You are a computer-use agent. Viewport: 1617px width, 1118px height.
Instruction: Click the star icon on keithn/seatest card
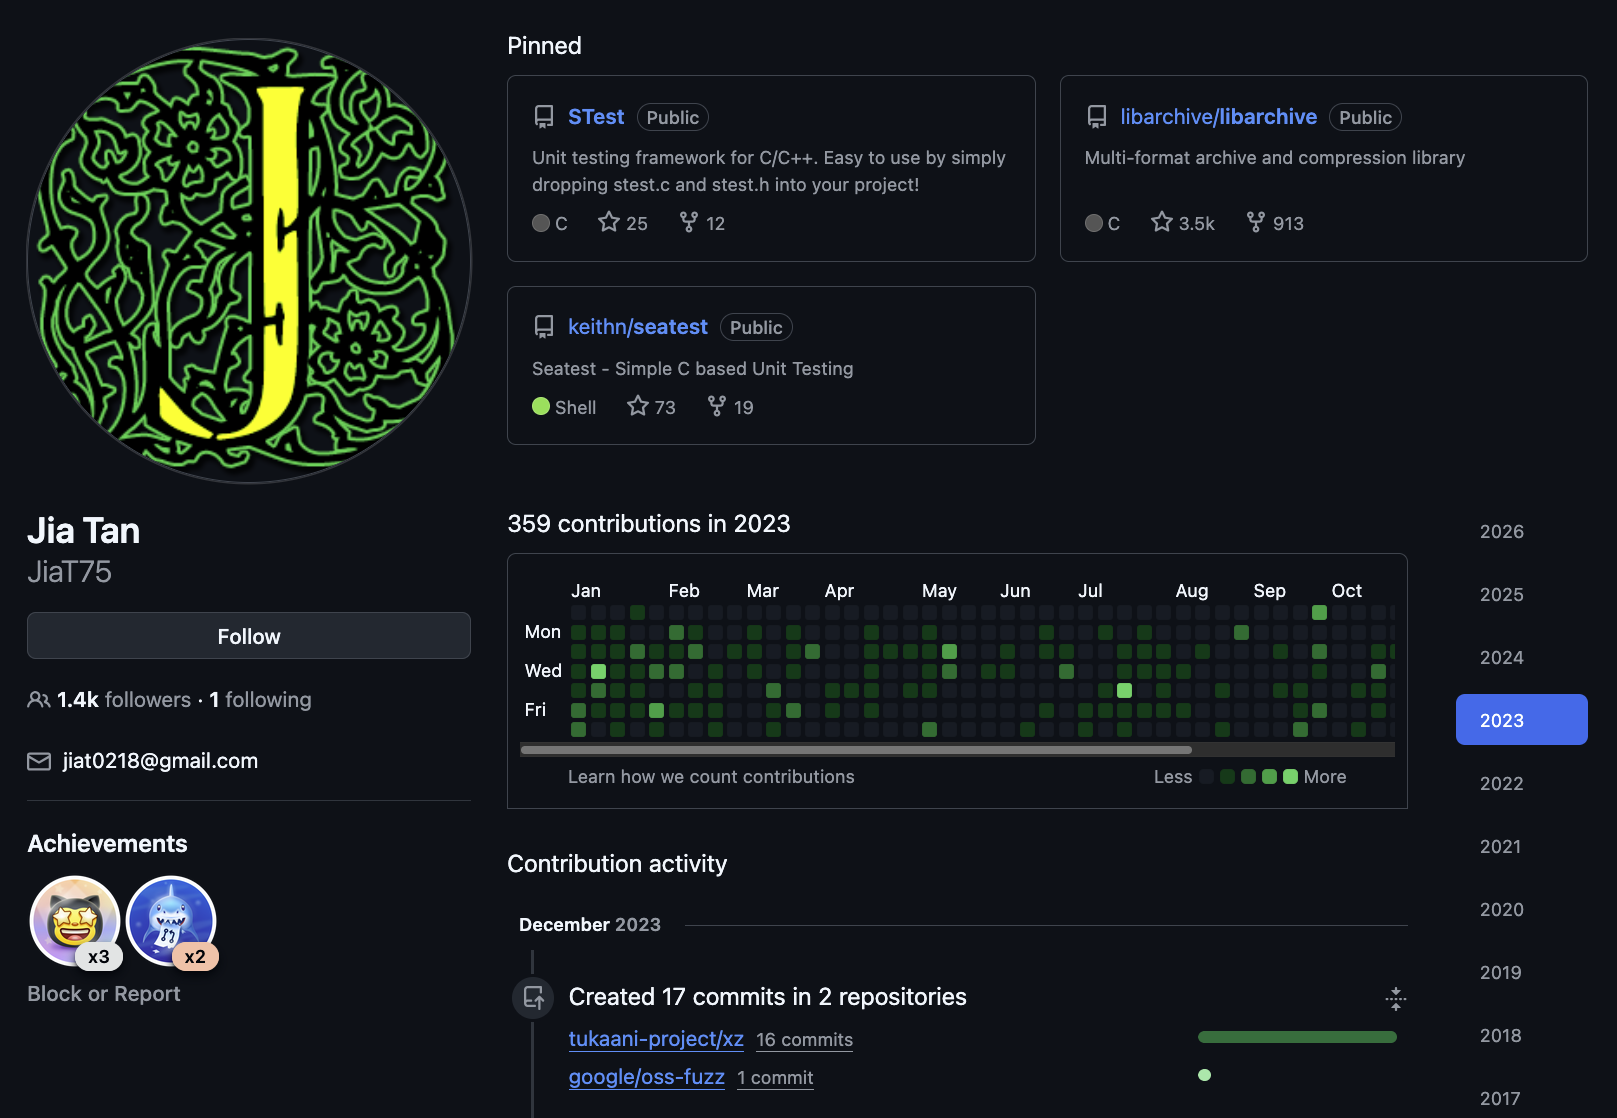637,406
